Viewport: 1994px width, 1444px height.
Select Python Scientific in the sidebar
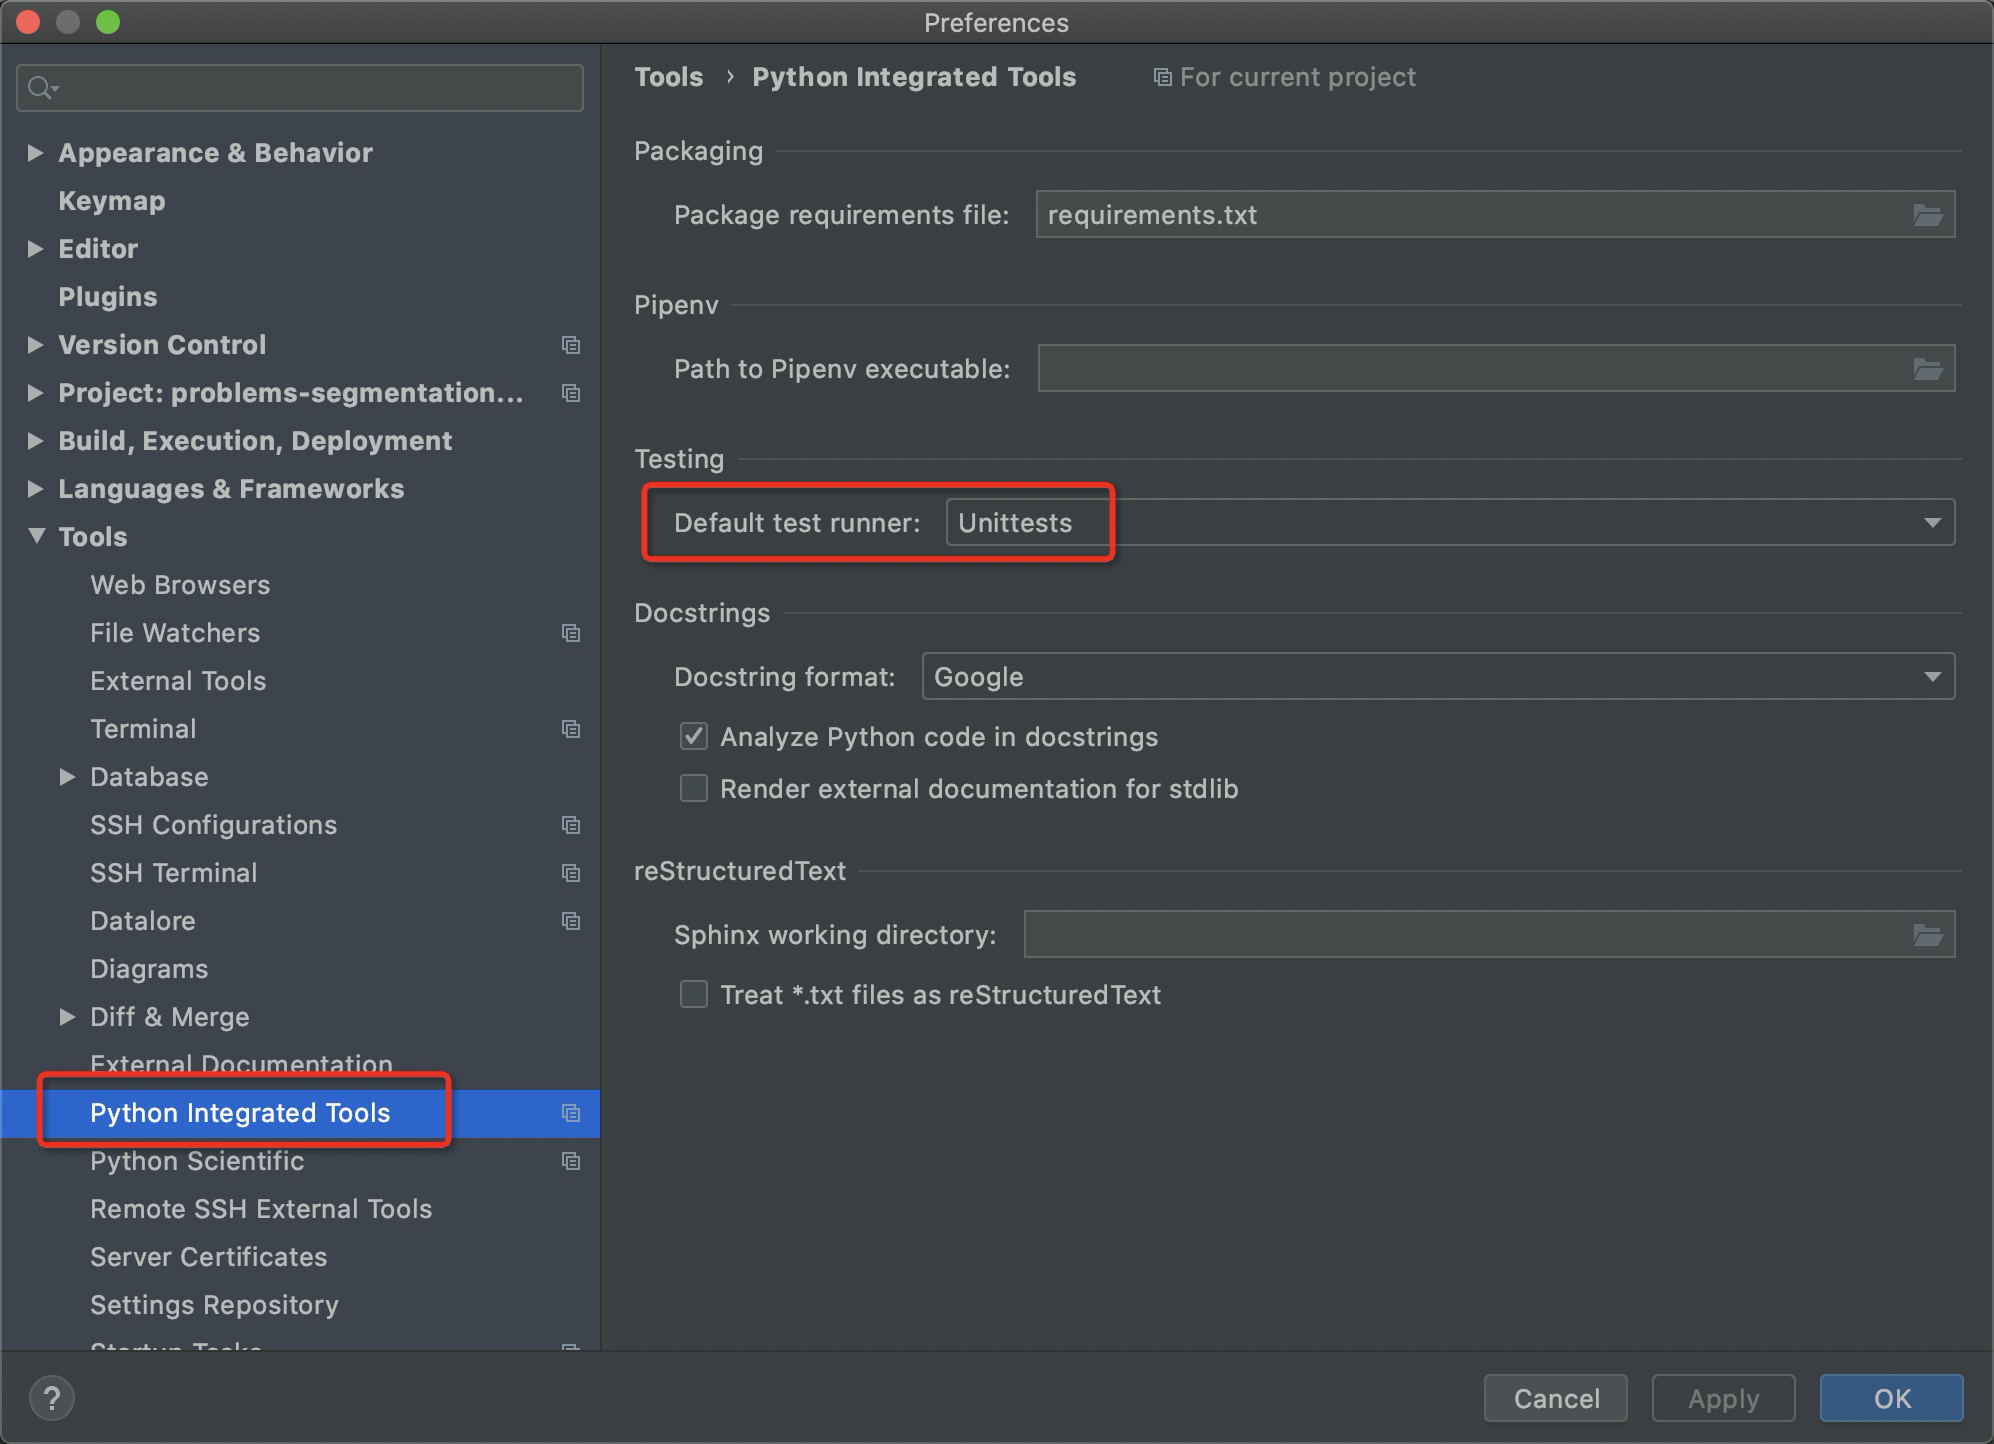tap(197, 1161)
